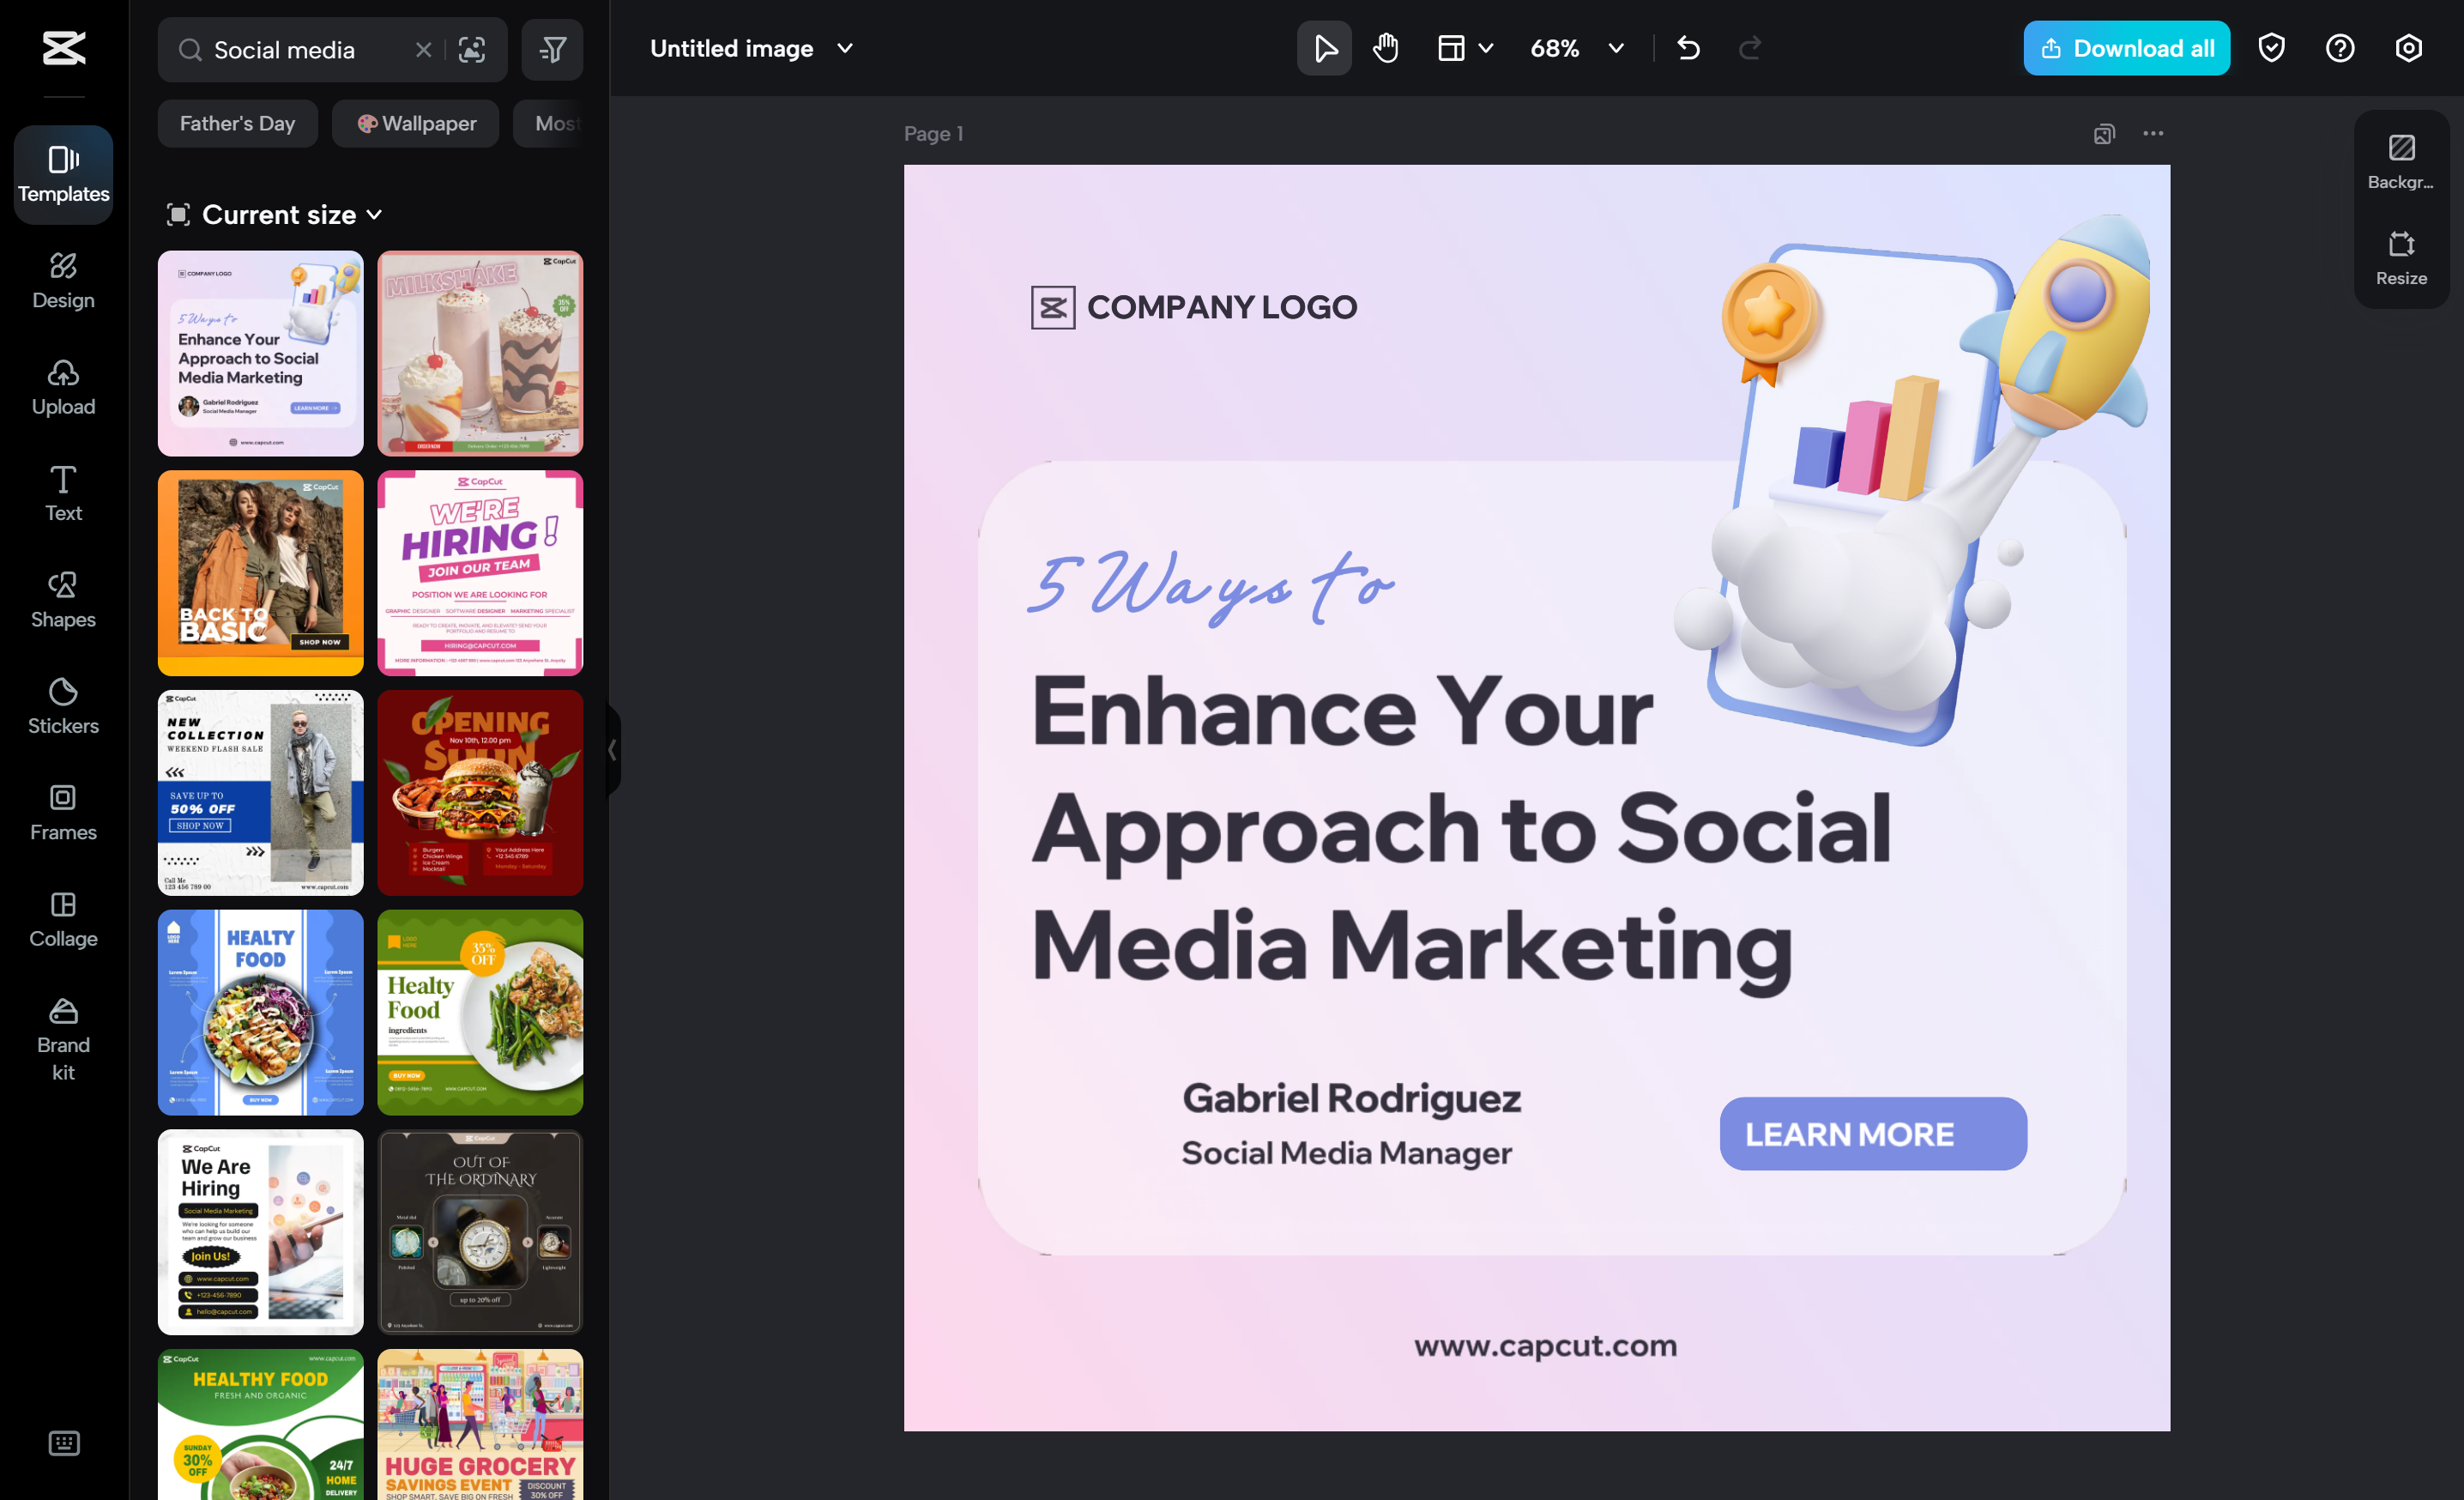Open the We're Hiring template thumbnail
Screen dimensions: 2464x1500
tap(480, 572)
